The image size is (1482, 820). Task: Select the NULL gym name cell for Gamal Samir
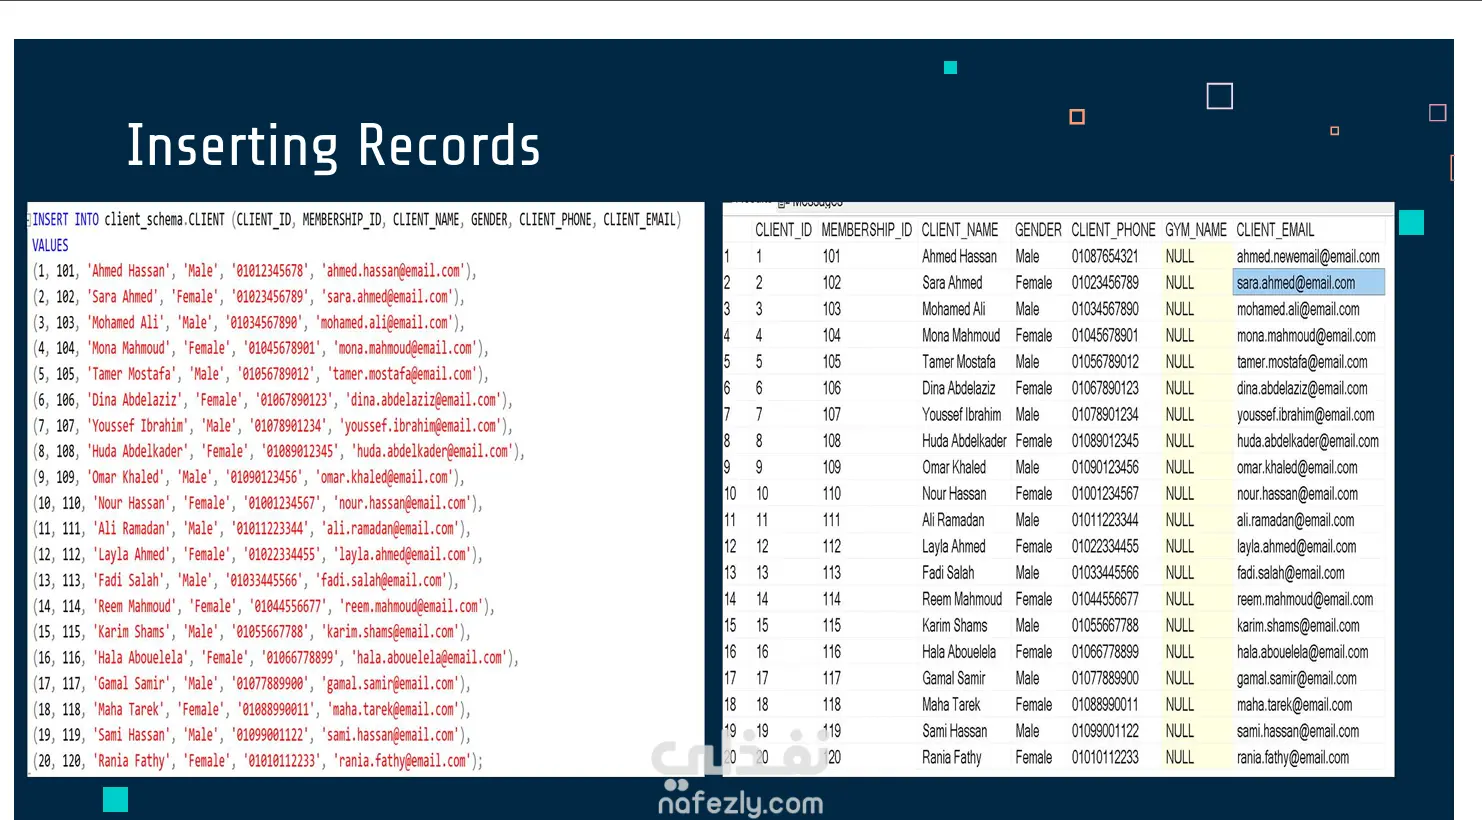[1180, 678]
